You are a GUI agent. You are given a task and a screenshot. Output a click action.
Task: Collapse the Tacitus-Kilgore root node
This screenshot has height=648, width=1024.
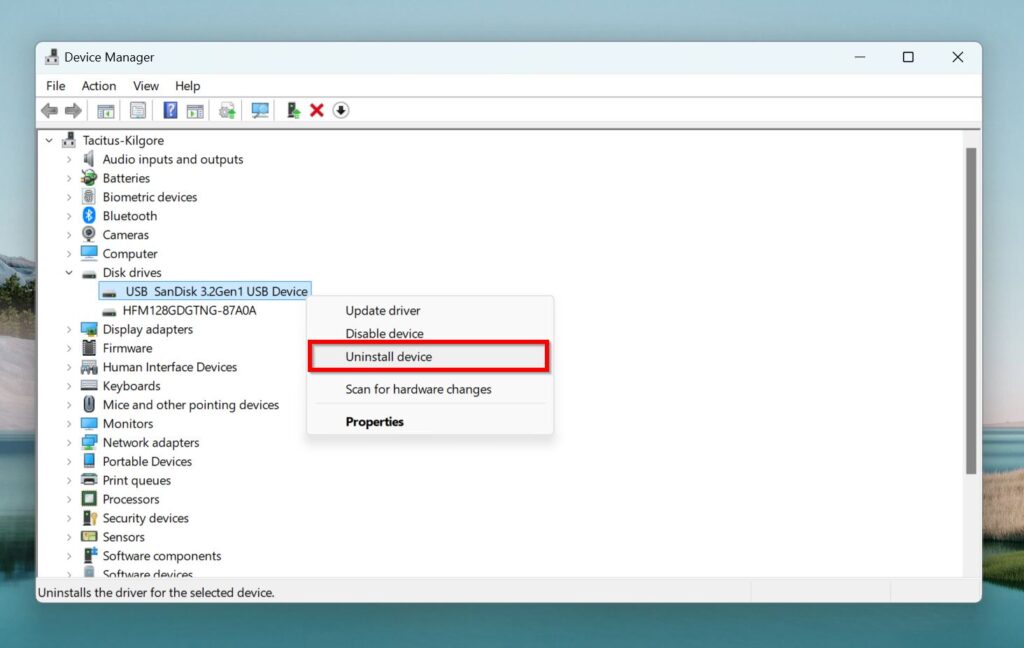click(49, 141)
